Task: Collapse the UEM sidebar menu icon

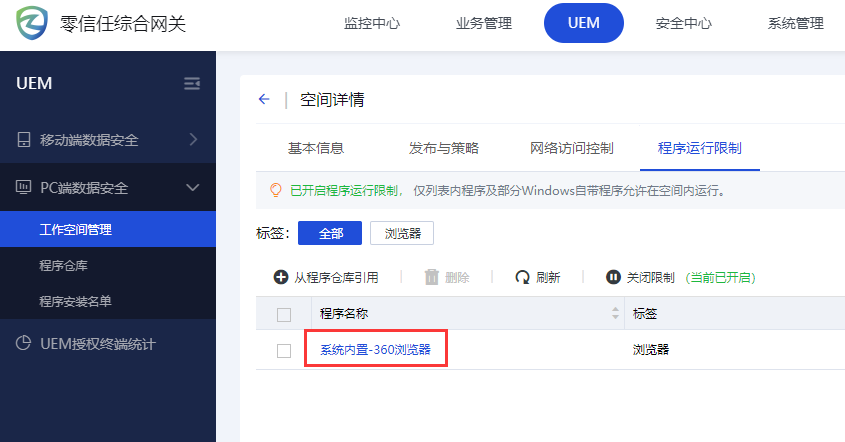Action: point(192,84)
